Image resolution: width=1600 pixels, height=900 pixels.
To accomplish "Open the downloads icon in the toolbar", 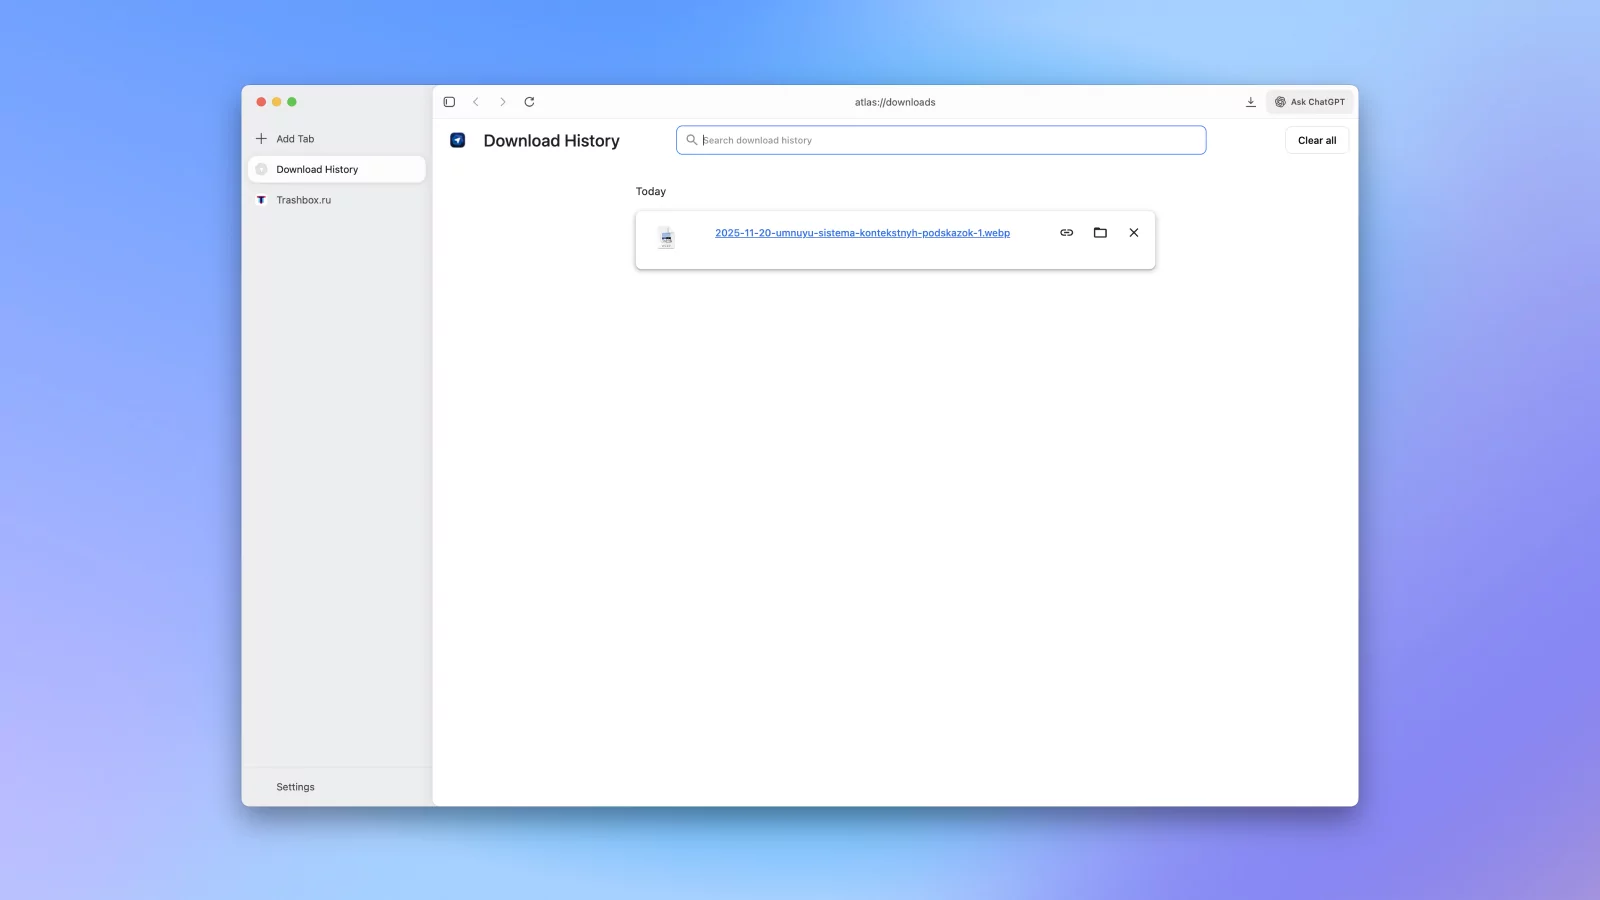I will coord(1250,102).
